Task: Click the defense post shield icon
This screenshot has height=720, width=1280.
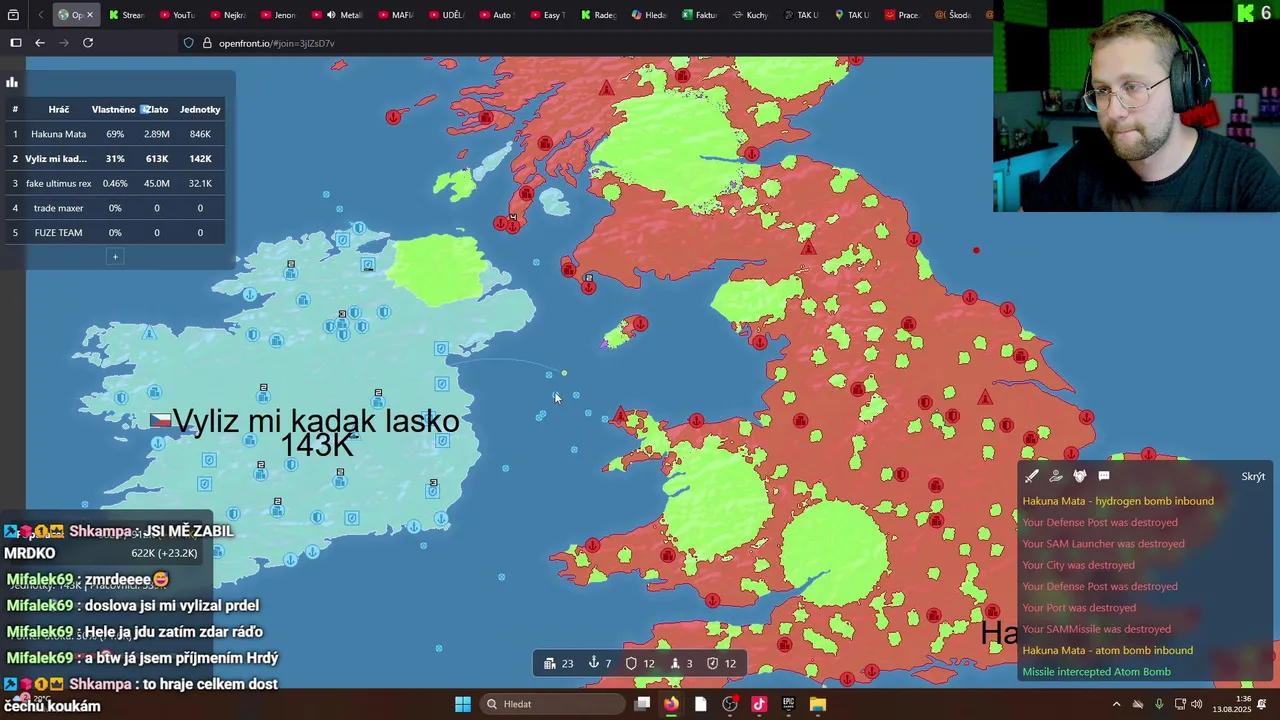Action: [x=631, y=663]
